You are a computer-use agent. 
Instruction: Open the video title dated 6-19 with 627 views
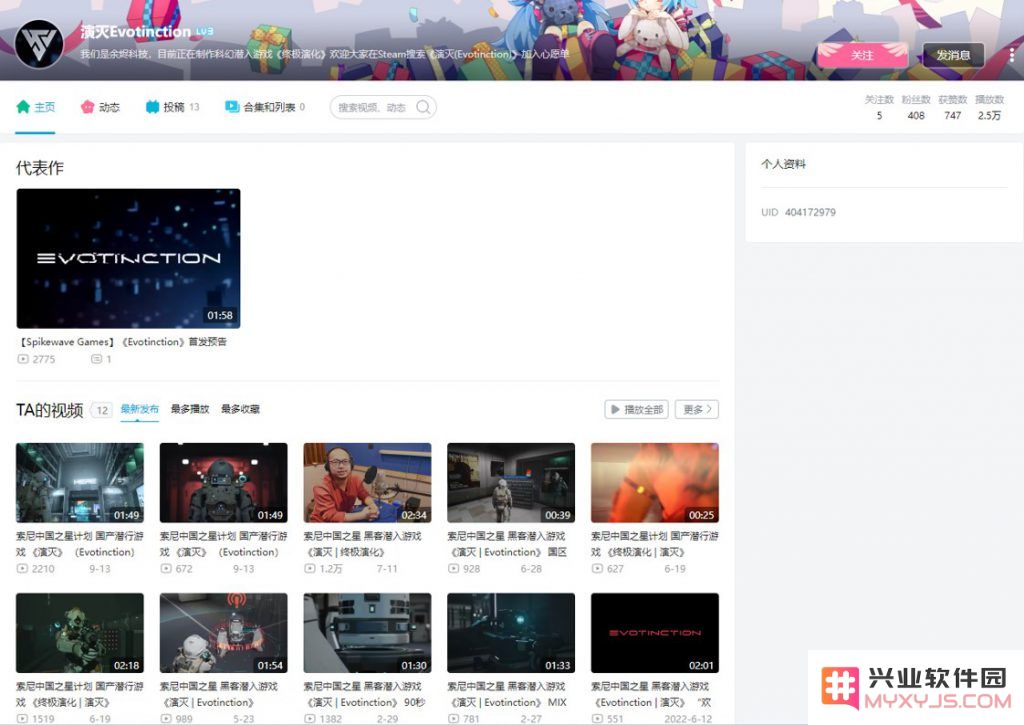(x=654, y=544)
